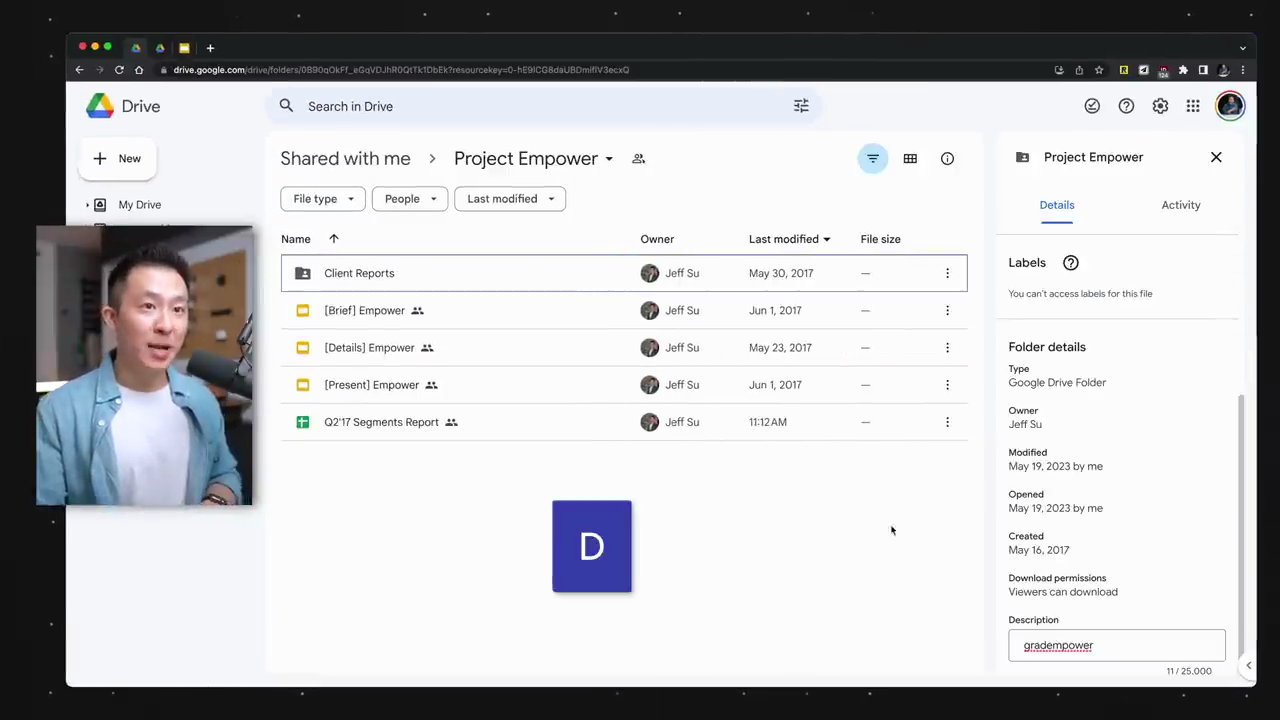
Task: Close the Project Empower details panel
Action: [x=1216, y=157]
